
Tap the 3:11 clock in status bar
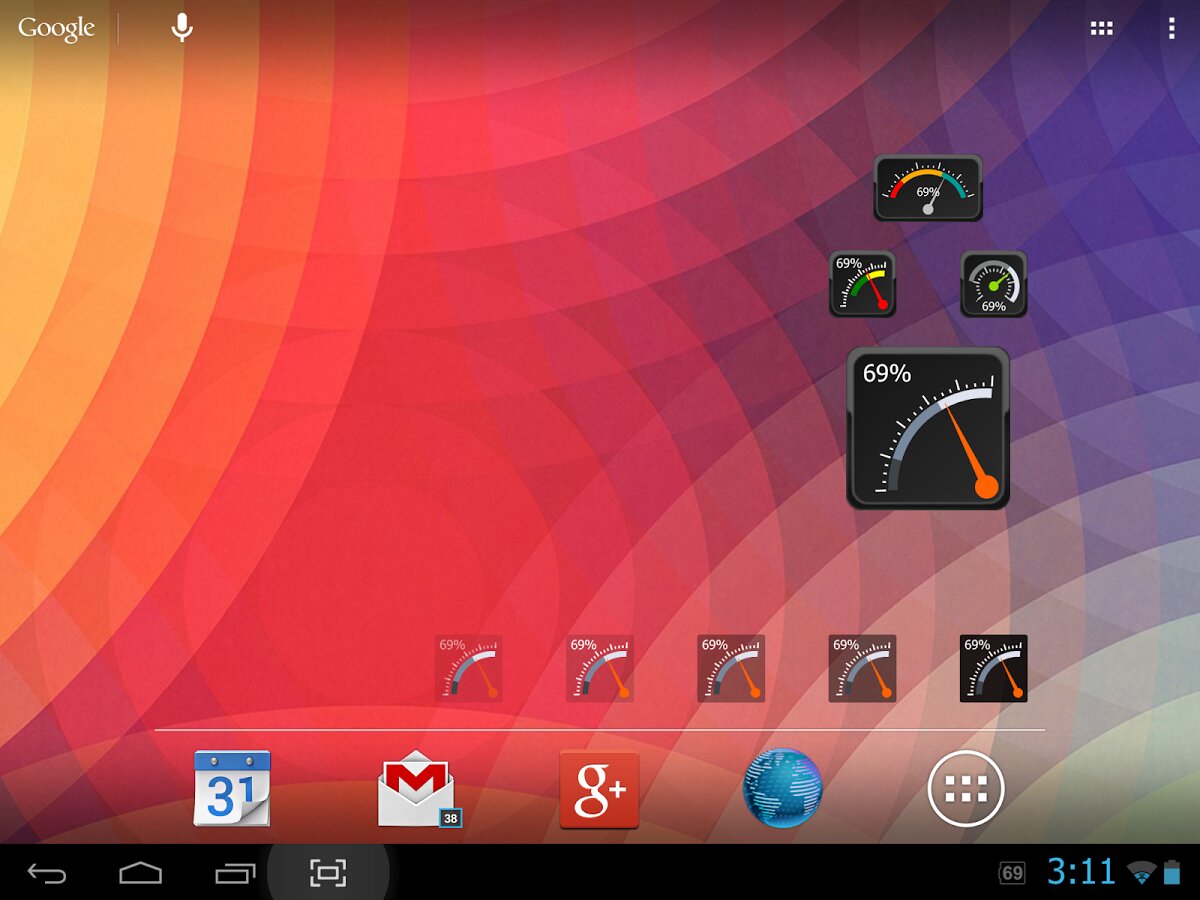[1081, 872]
